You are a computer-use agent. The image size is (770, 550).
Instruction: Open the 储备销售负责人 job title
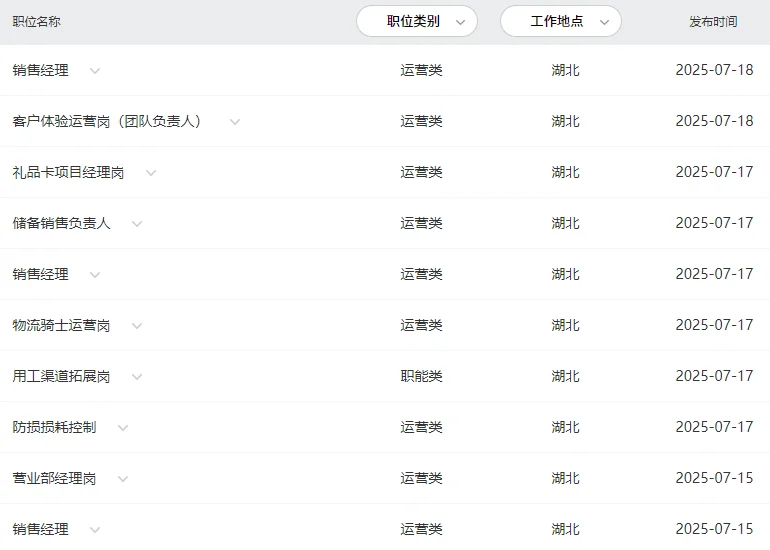tap(61, 223)
